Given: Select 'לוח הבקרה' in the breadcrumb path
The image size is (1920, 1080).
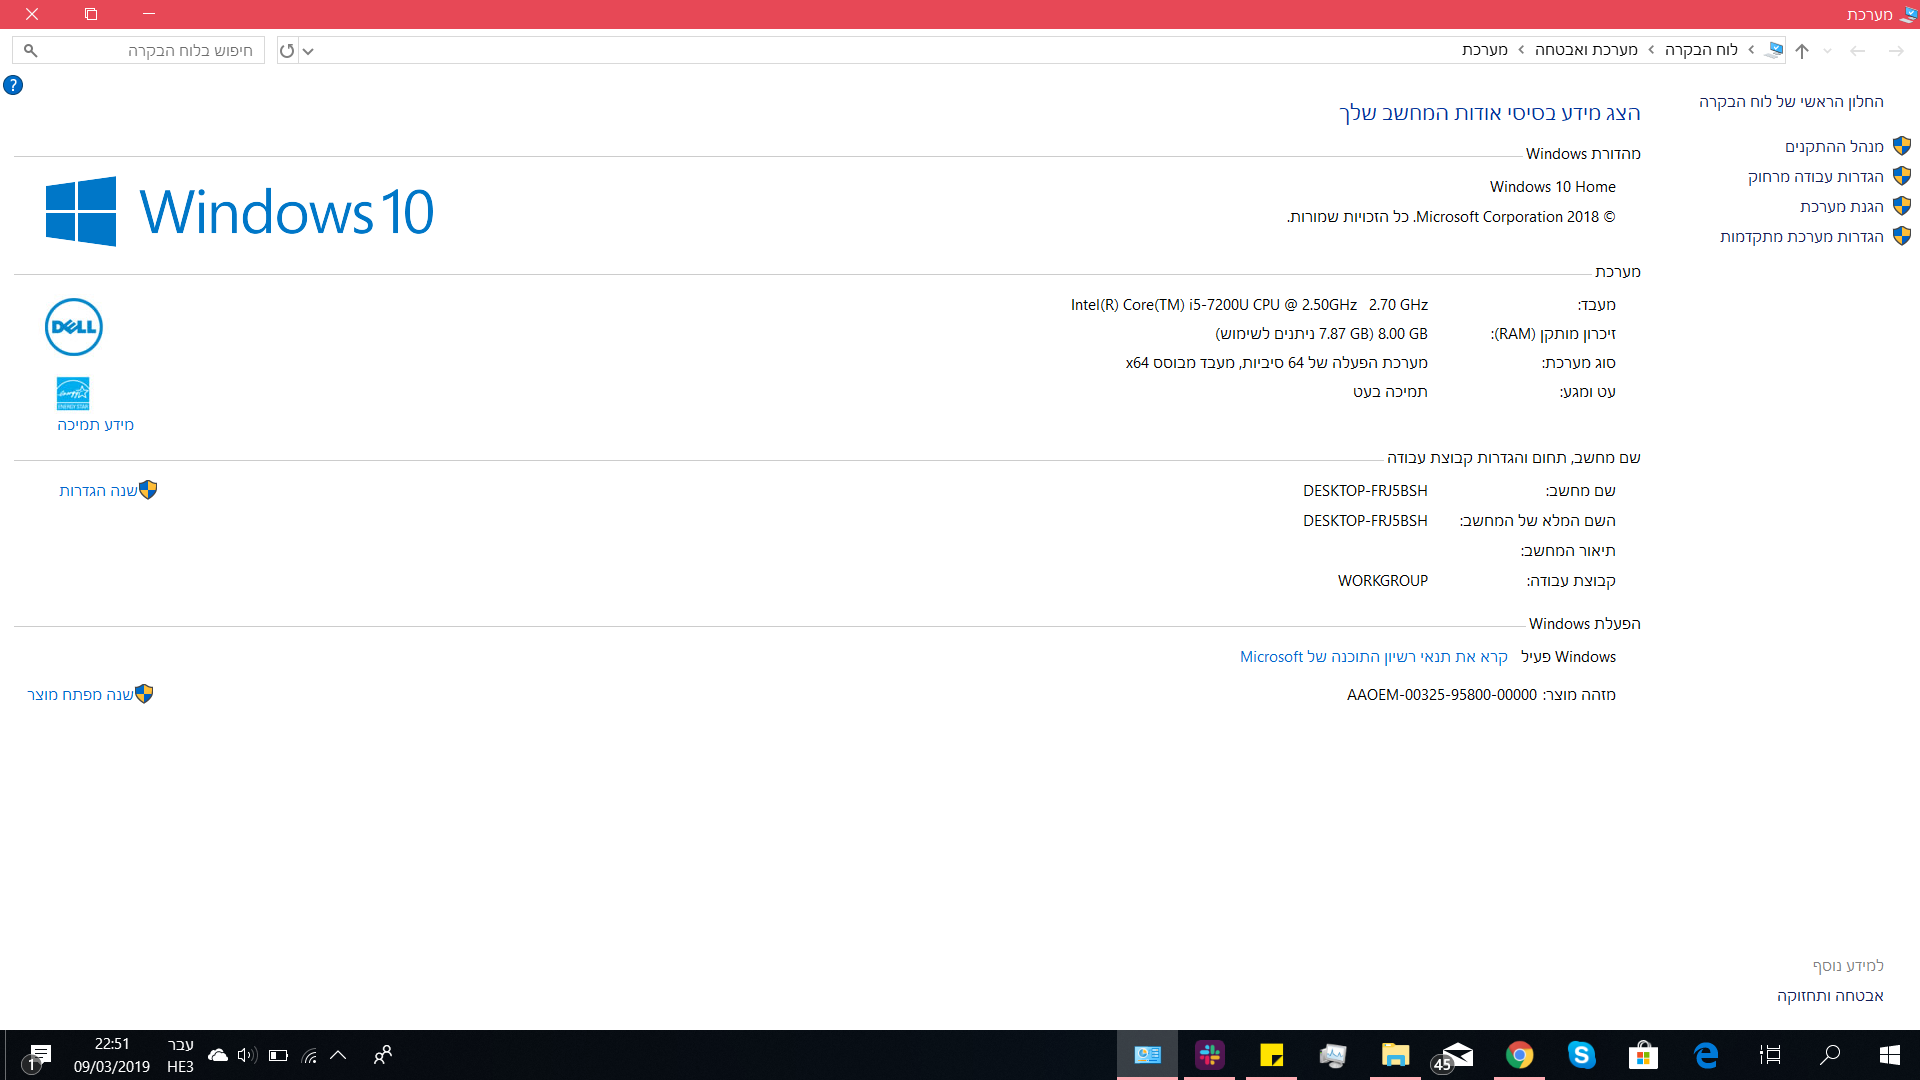Looking at the screenshot, I should point(1701,50).
